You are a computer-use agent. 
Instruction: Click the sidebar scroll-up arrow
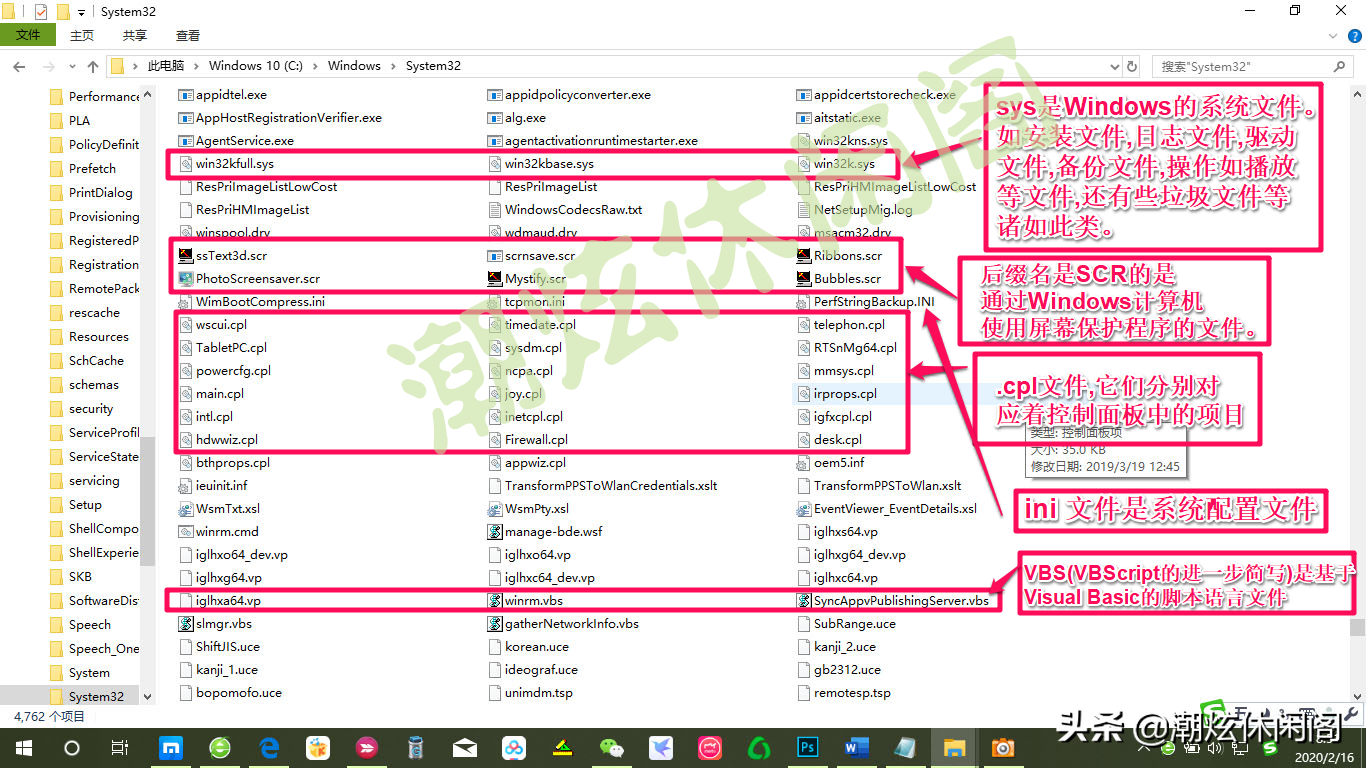[x=148, y=94]
